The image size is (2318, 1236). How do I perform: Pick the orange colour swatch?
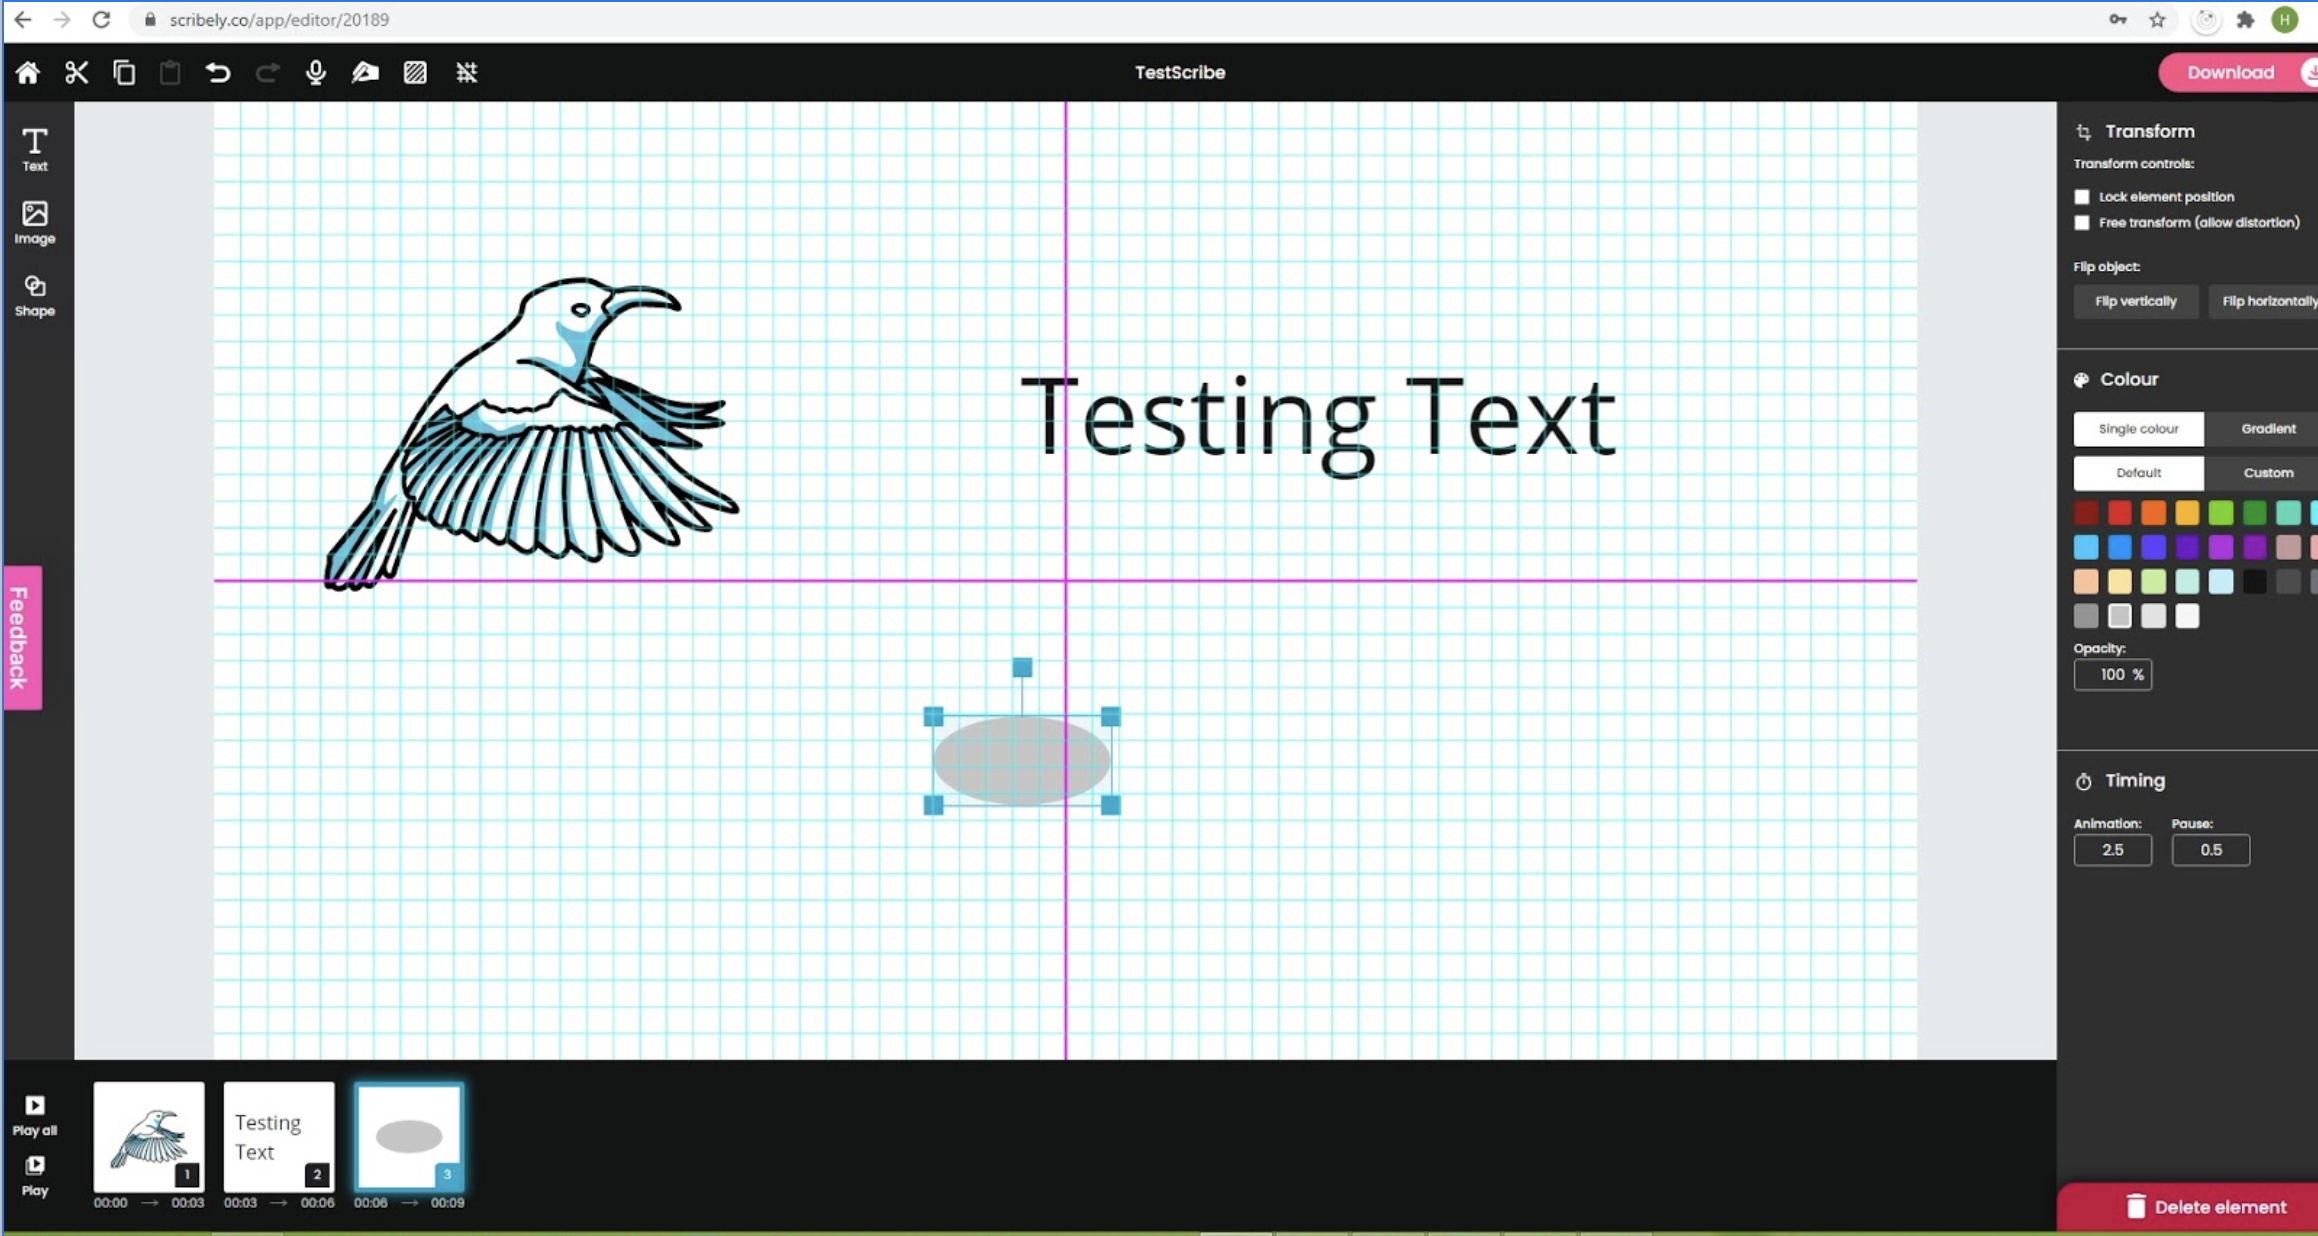2153,513
